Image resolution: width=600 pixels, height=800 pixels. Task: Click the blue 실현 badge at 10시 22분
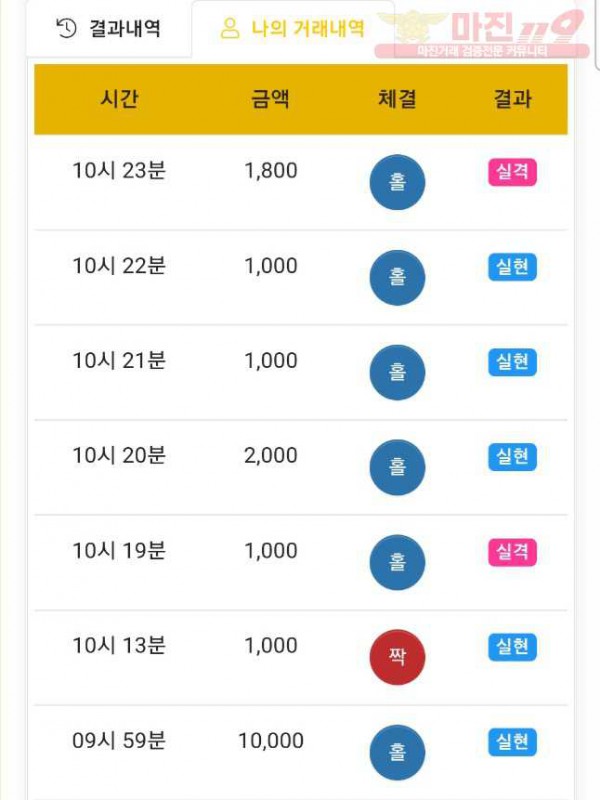coord(512,267)
